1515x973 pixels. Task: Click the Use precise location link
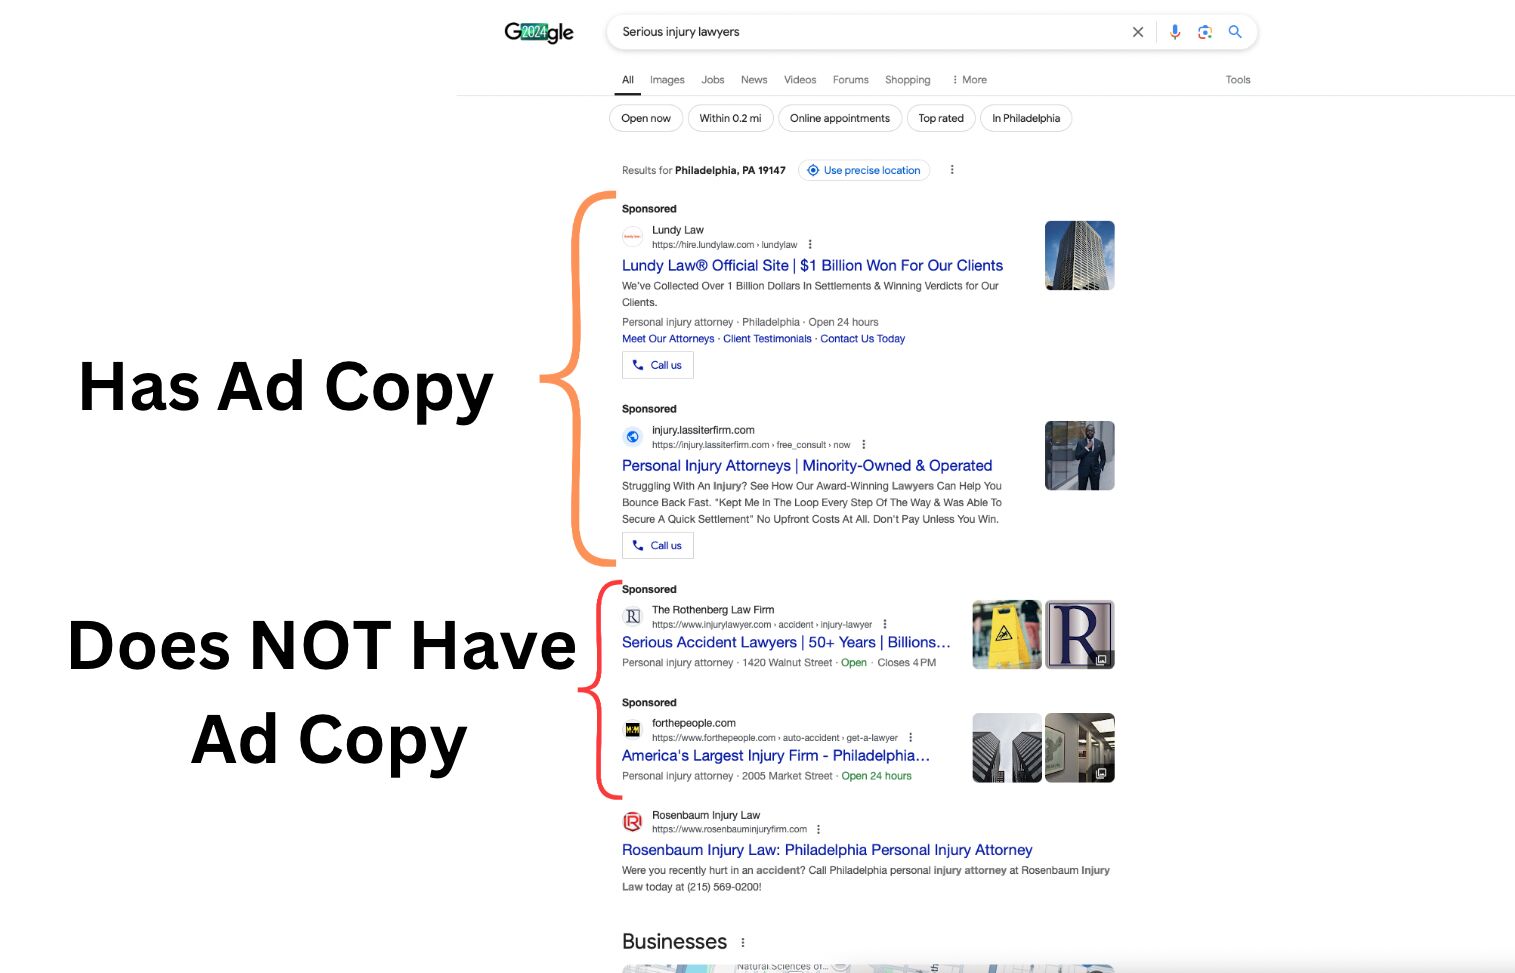pyautogui.click(x=863, y=170)
